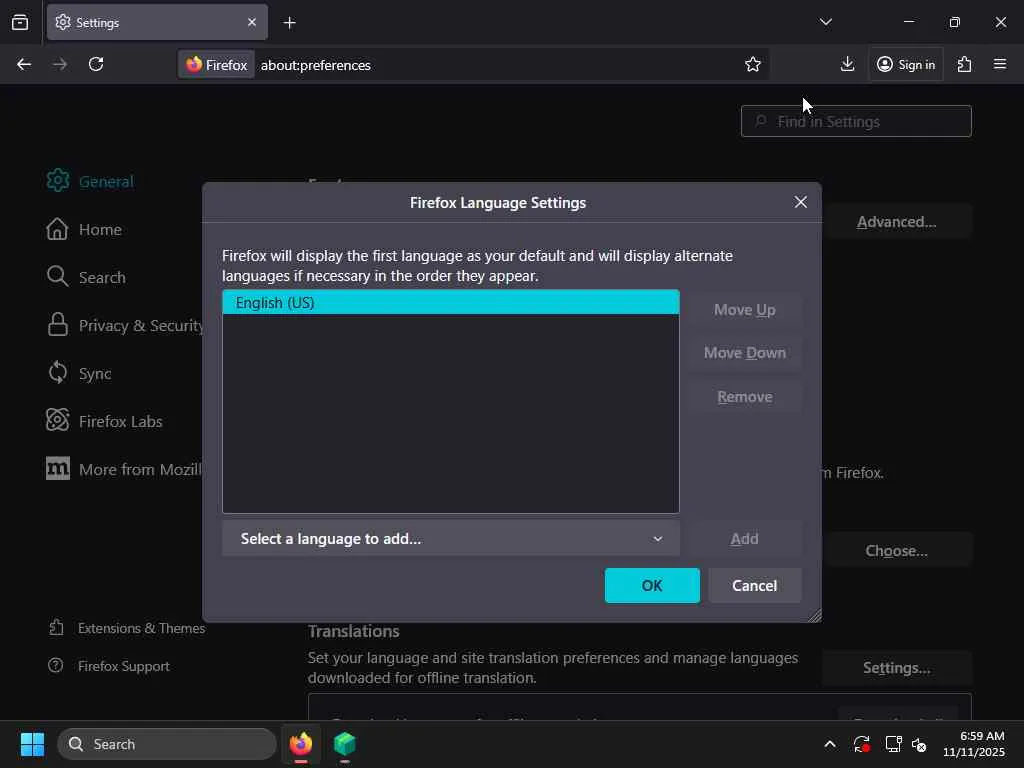
Task: Click the Move Down button
Action: click(x=744, y=353)
